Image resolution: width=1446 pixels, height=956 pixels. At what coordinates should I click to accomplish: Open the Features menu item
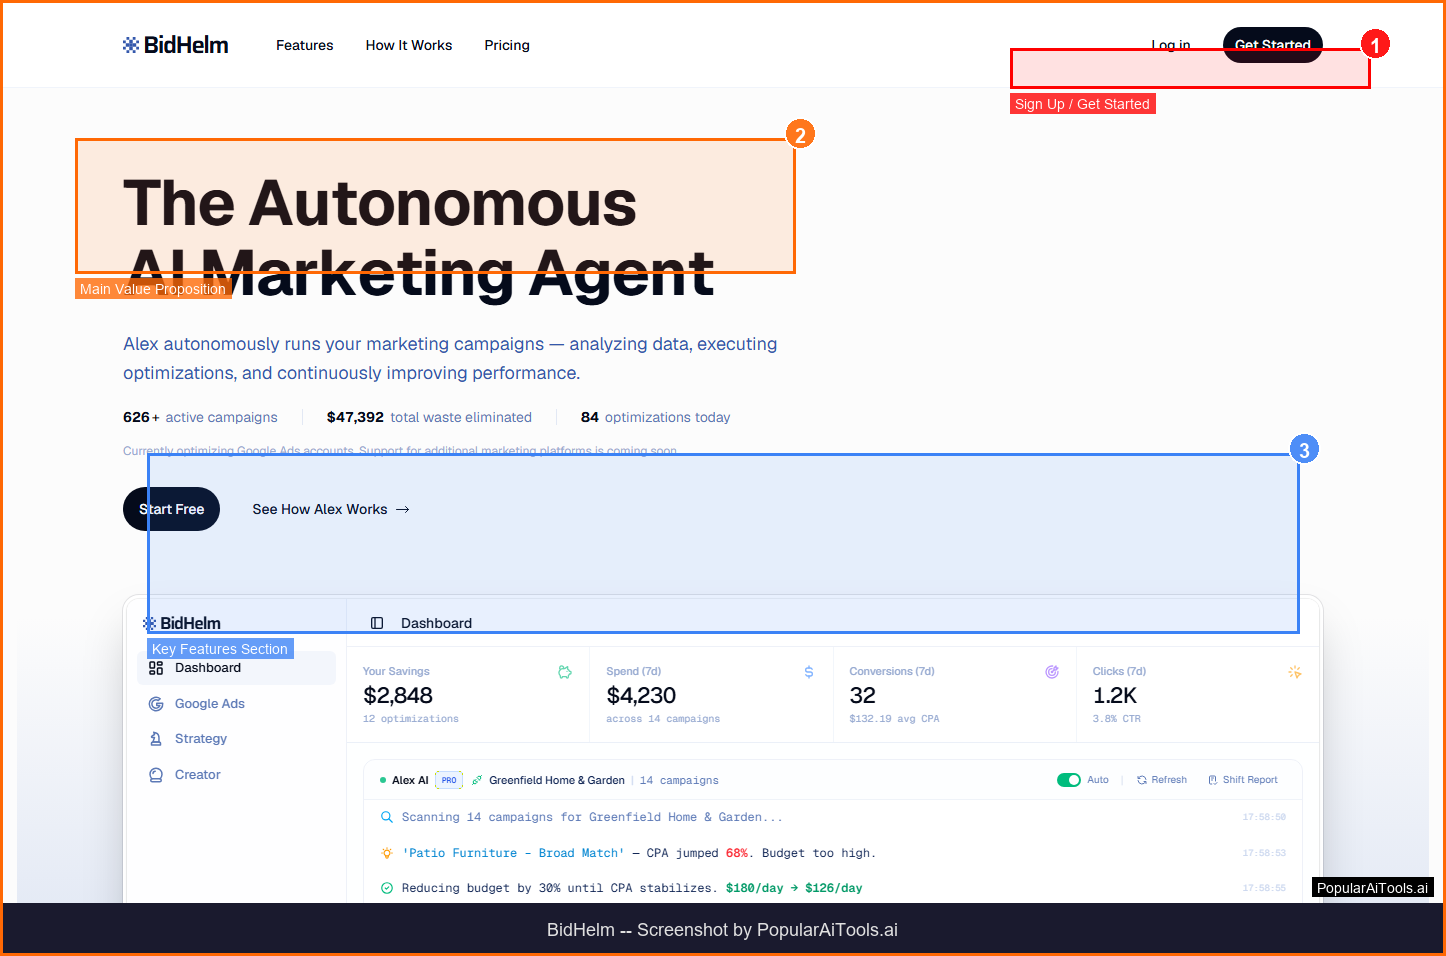[x=304, y=45]
